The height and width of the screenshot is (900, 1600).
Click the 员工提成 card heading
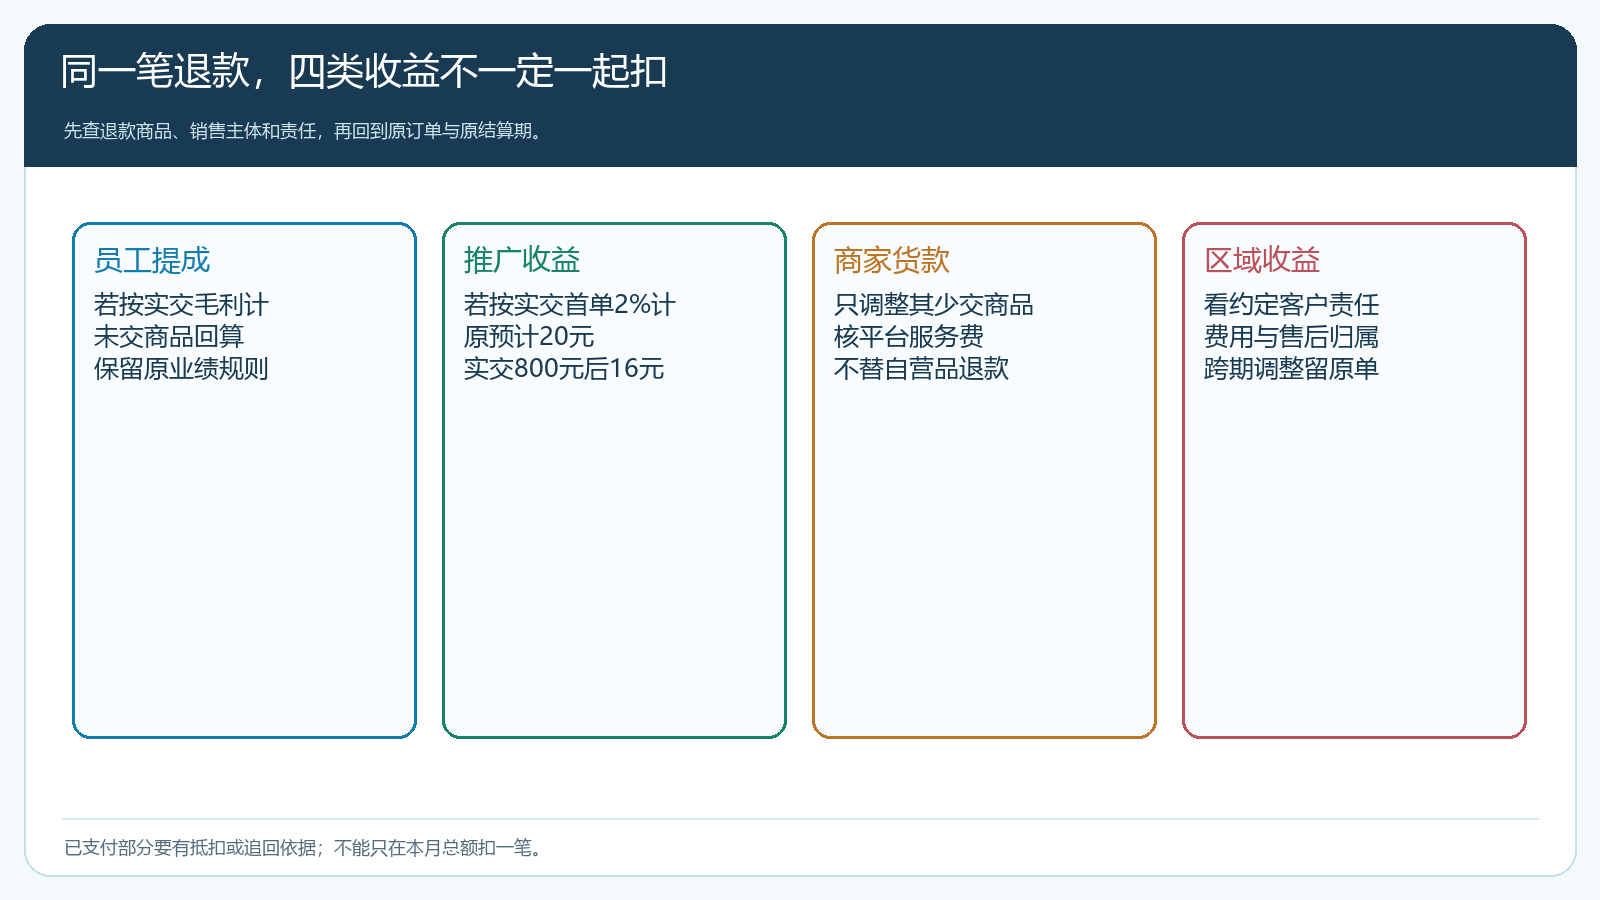[152, 260]
